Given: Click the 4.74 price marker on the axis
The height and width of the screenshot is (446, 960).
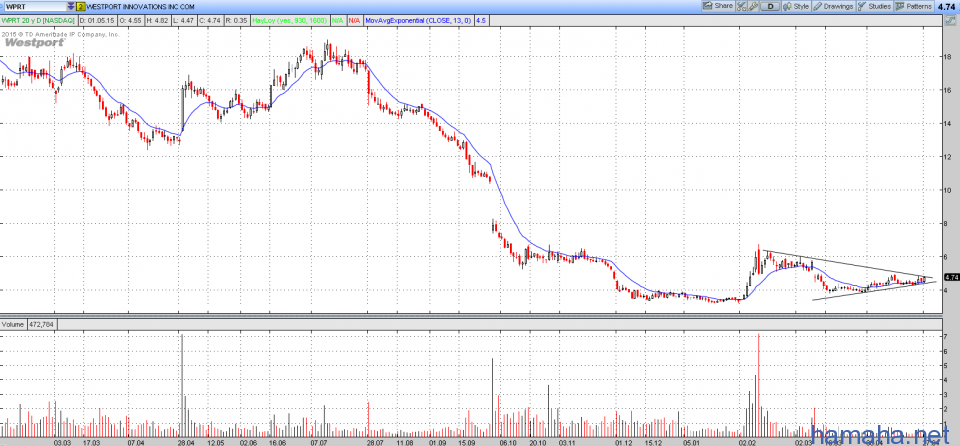Looking at the screenshot, I should [952, 277].
